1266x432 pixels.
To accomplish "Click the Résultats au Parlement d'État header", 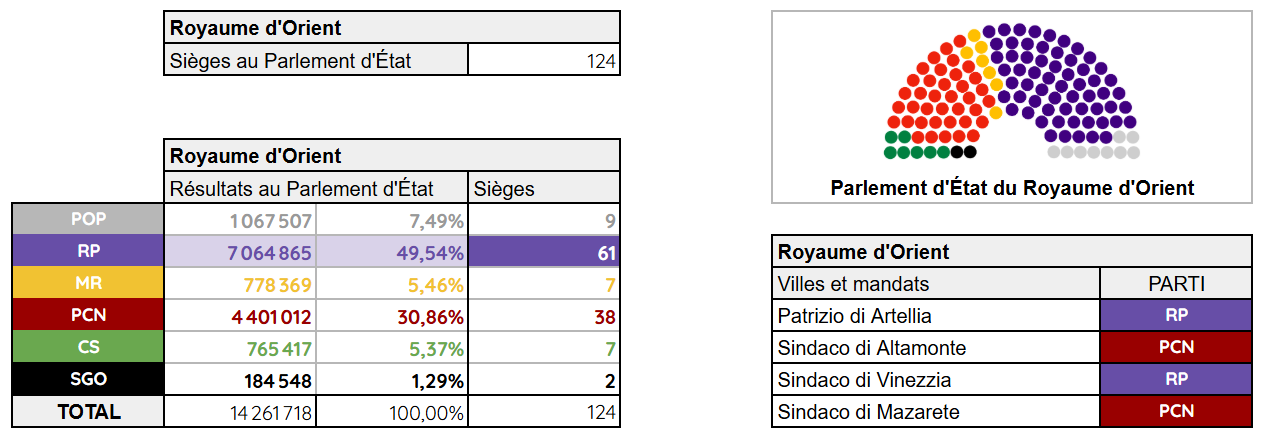I will pos(316,188).
